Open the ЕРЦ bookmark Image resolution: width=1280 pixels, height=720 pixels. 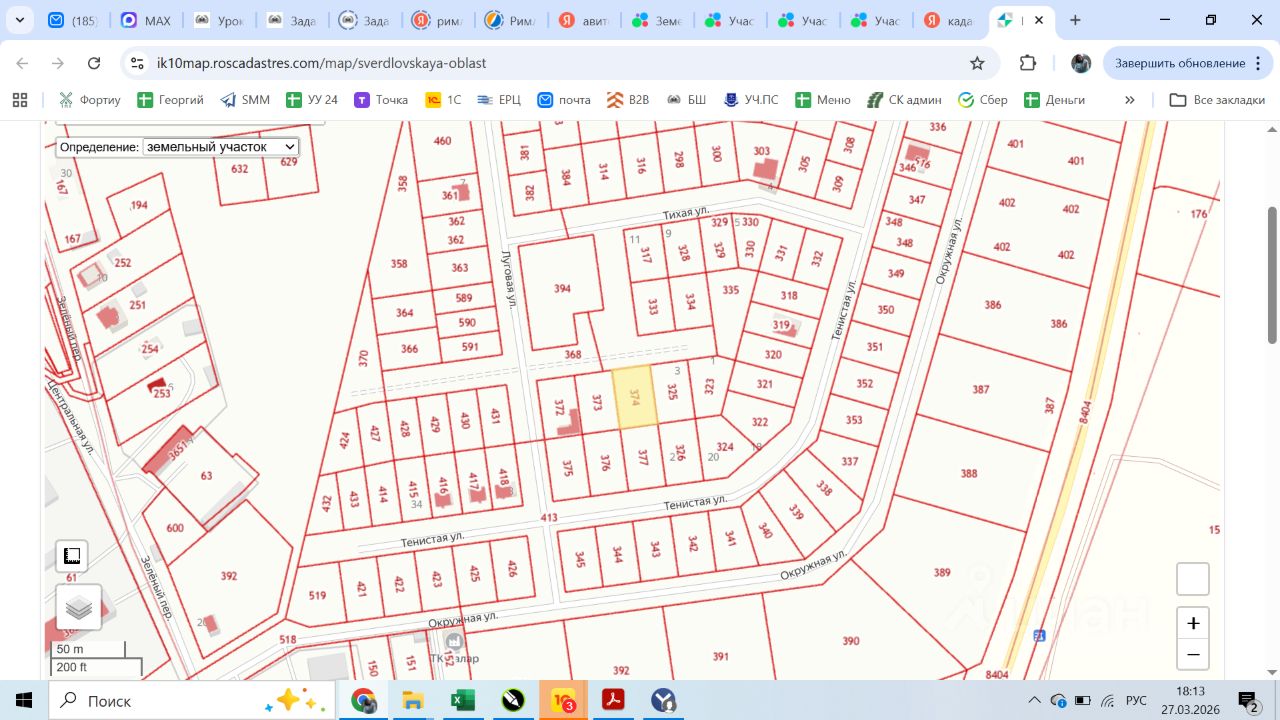click(499, 100)
